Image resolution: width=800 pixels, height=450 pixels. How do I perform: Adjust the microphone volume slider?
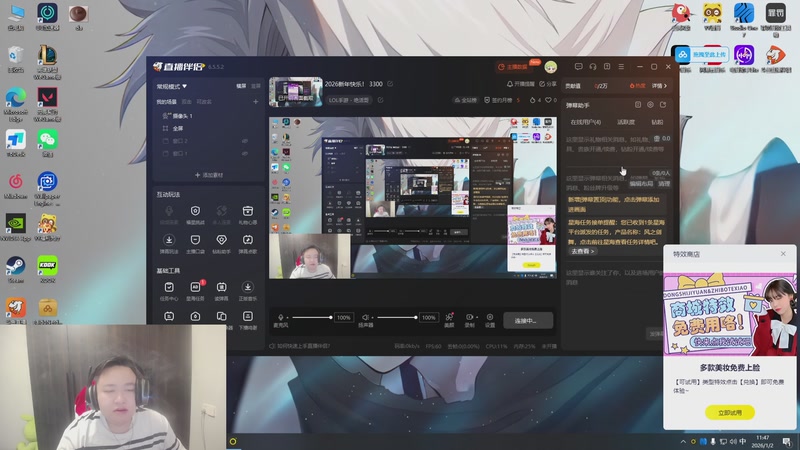coord(312,317)
